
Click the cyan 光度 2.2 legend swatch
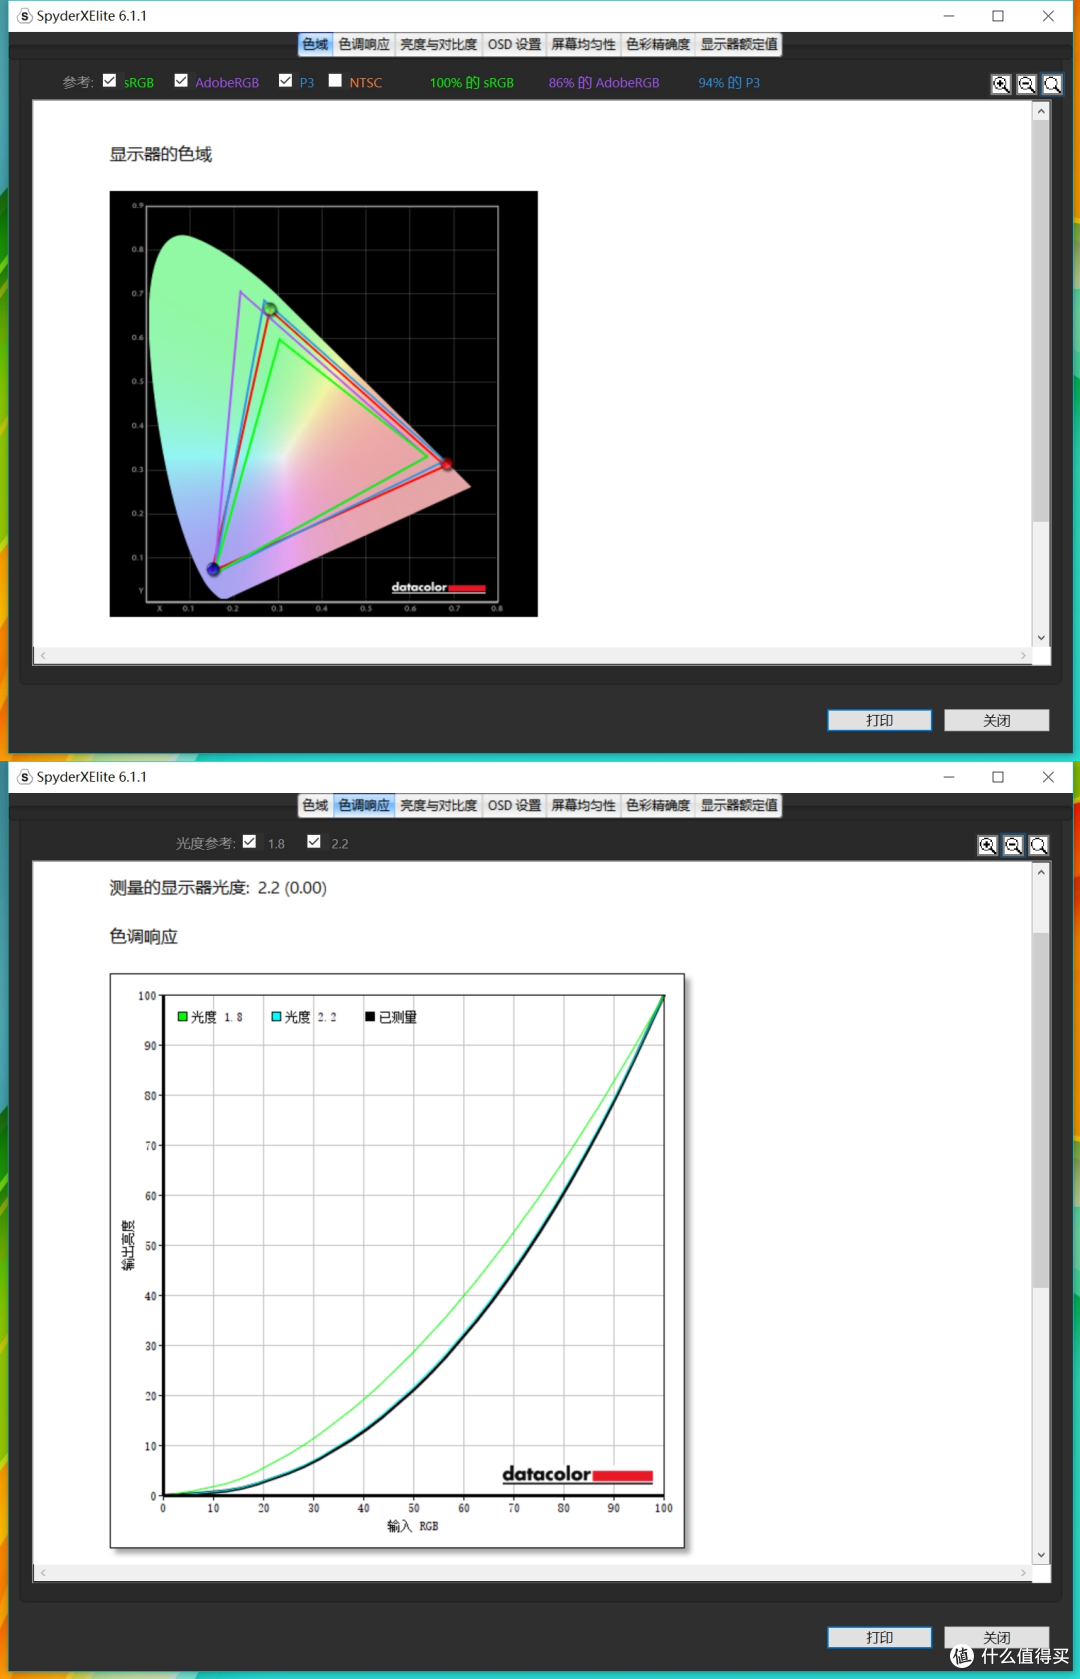(277, 1017)
